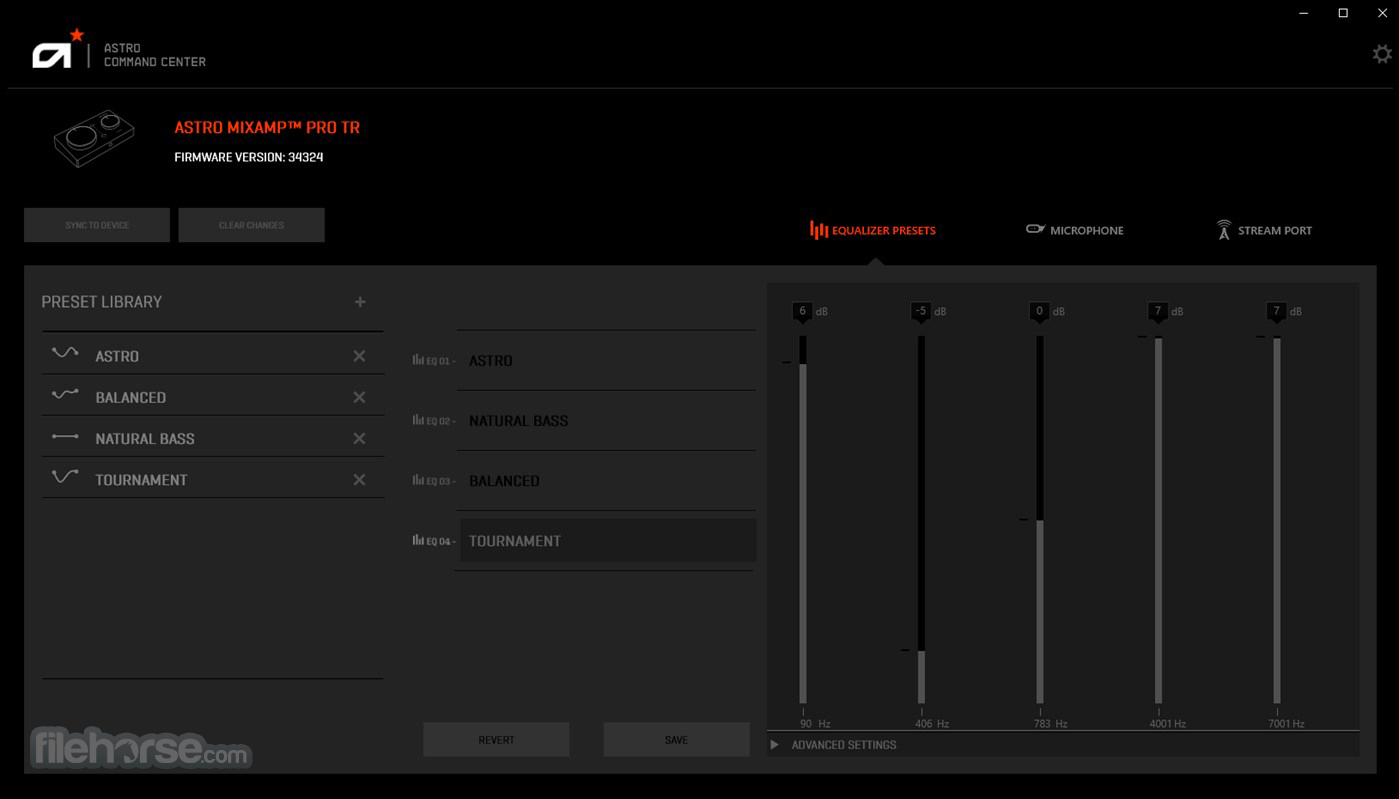Click the 7 dB box above 7001 Hz
This screenshot has width=1399, height=799.
1276,311
